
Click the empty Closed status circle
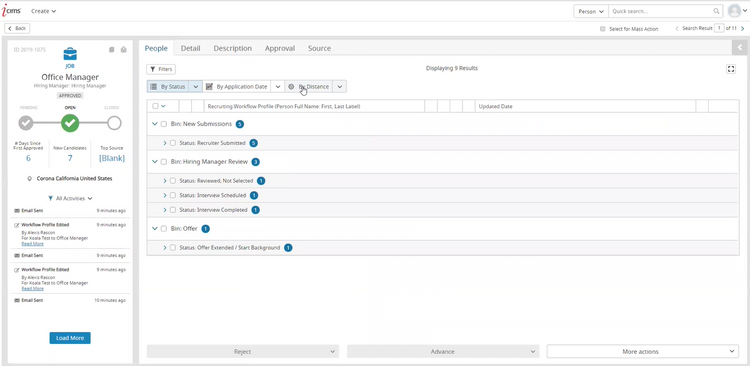114,123
